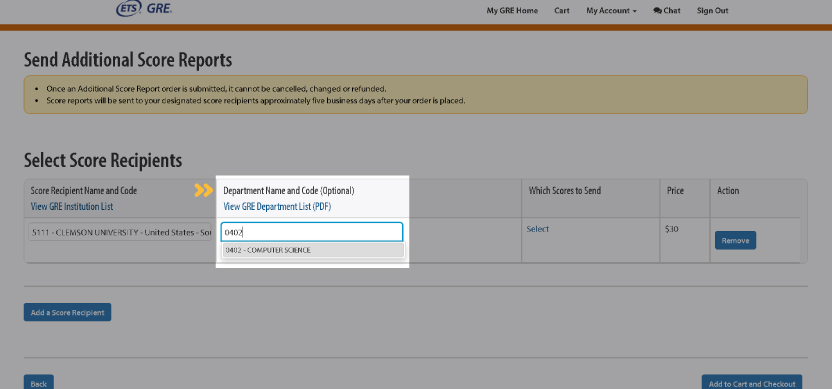
Task: Remove the Clemson University recipient
Action: pyautogui.click(x=735, y=240)
